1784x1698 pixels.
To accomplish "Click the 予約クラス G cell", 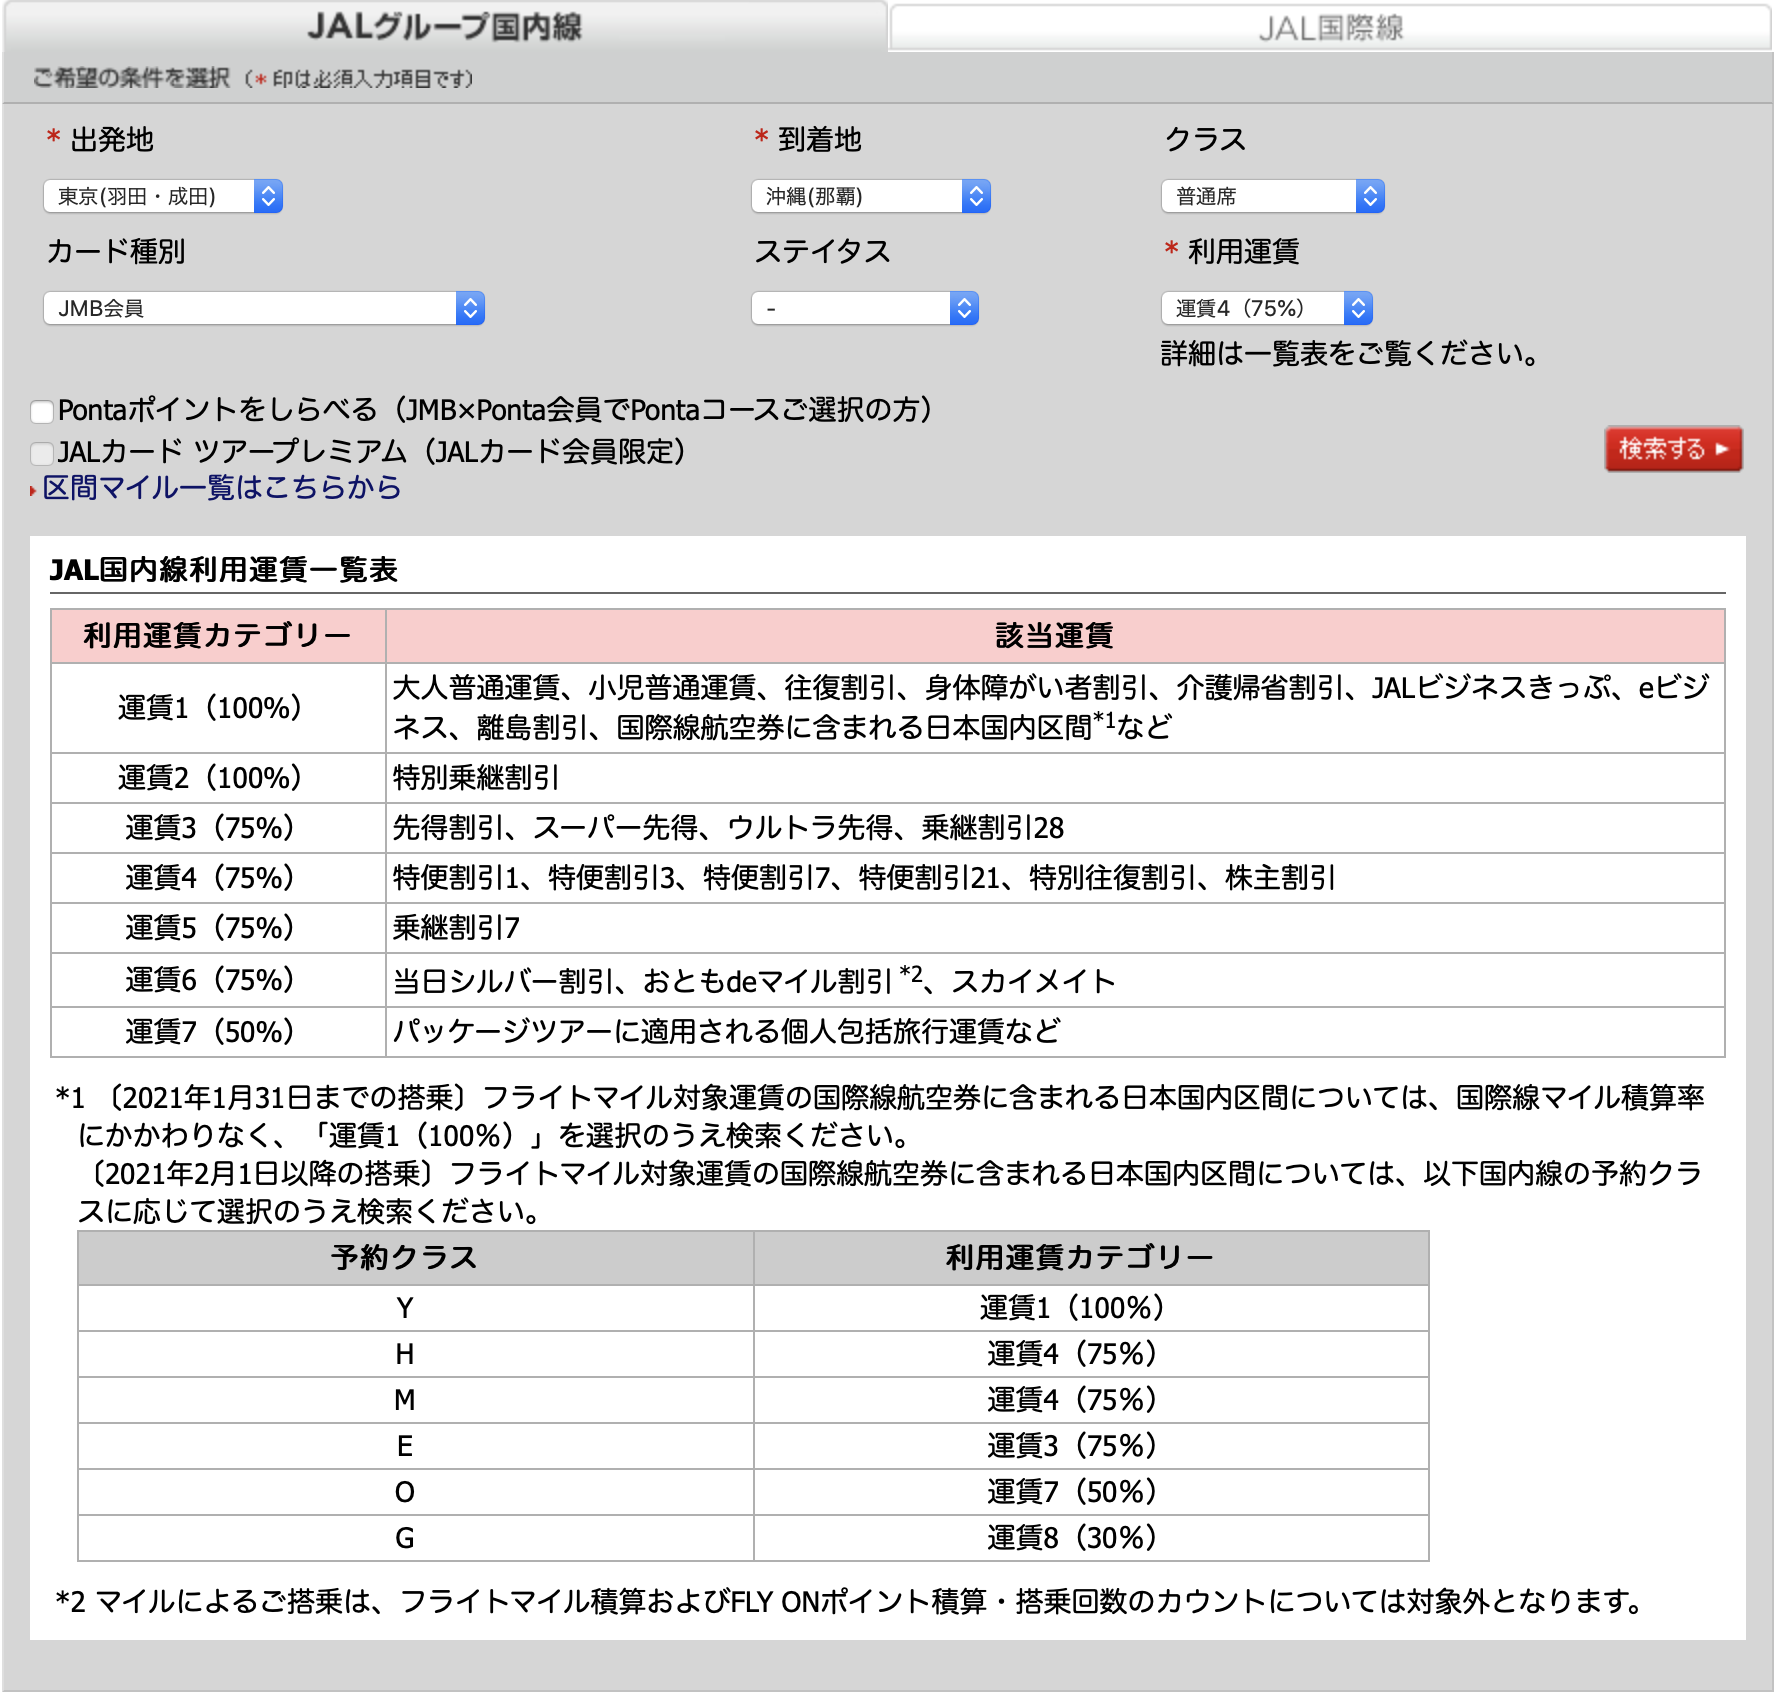I will click(x=415, y=1538).
